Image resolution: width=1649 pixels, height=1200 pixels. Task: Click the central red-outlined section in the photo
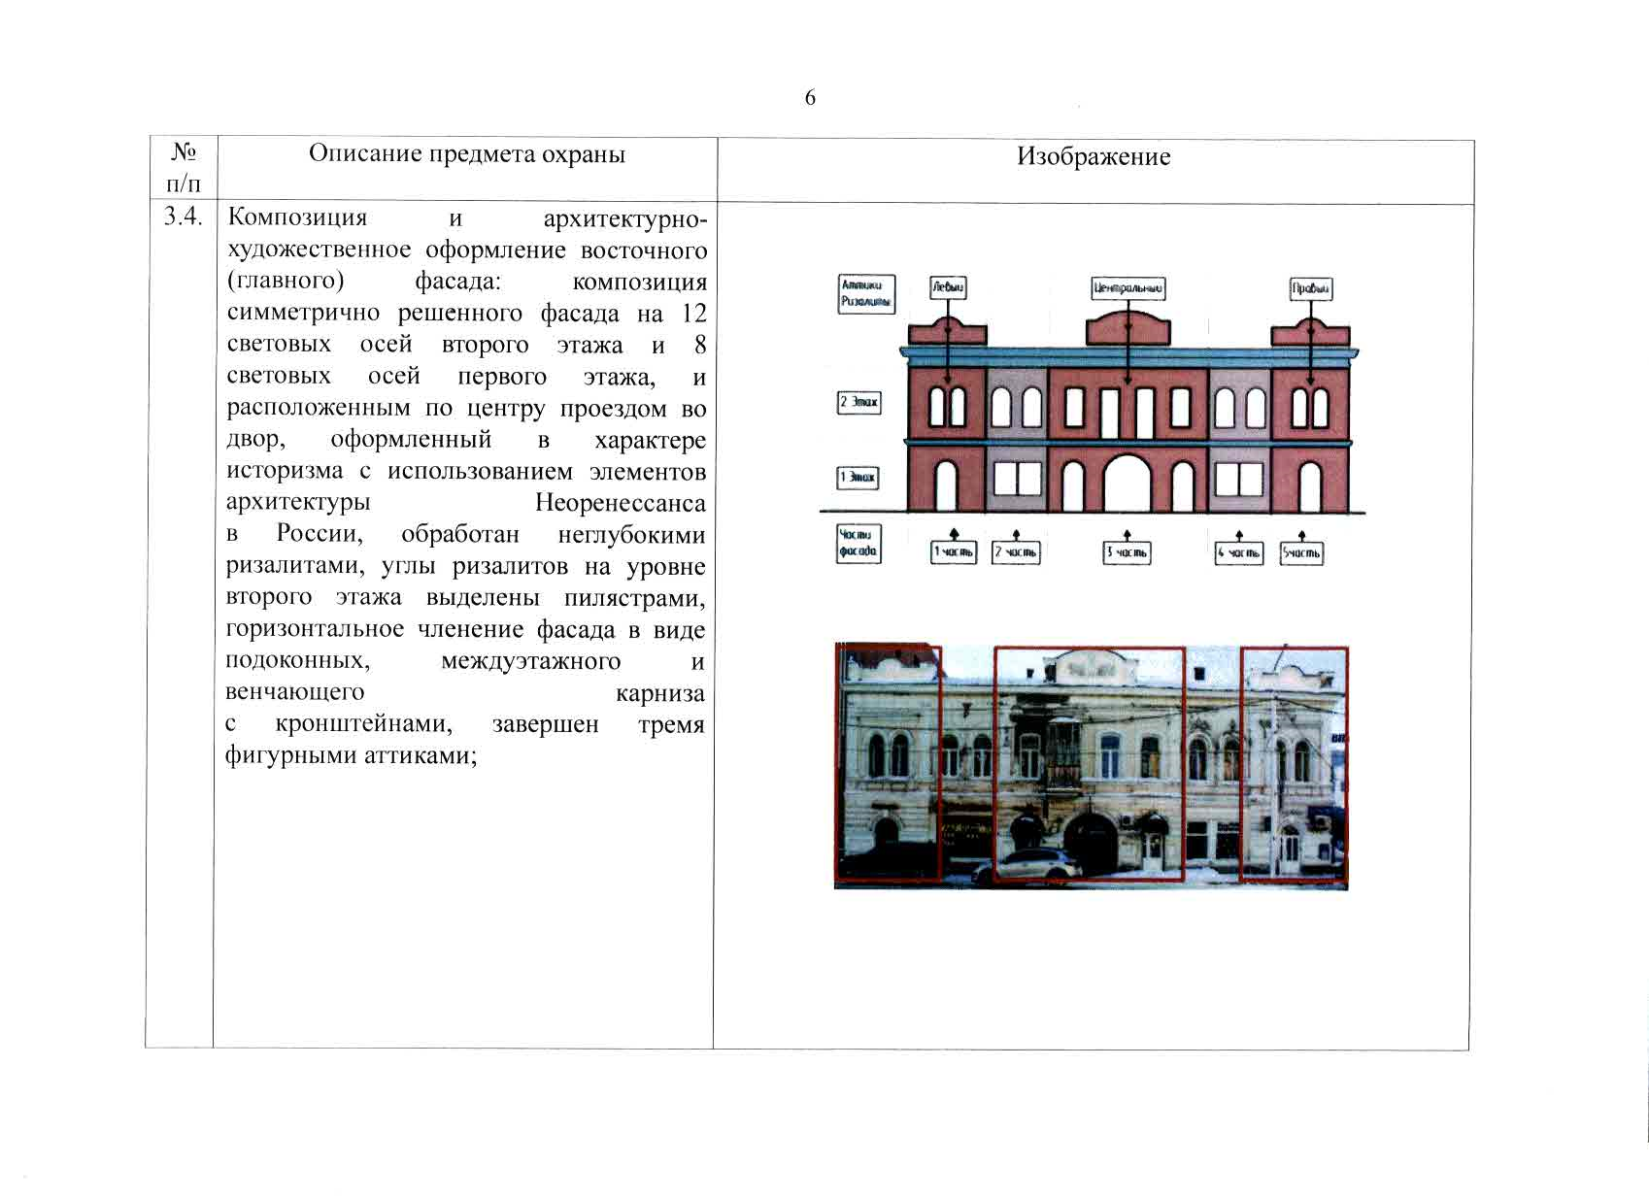[1089, 764]
